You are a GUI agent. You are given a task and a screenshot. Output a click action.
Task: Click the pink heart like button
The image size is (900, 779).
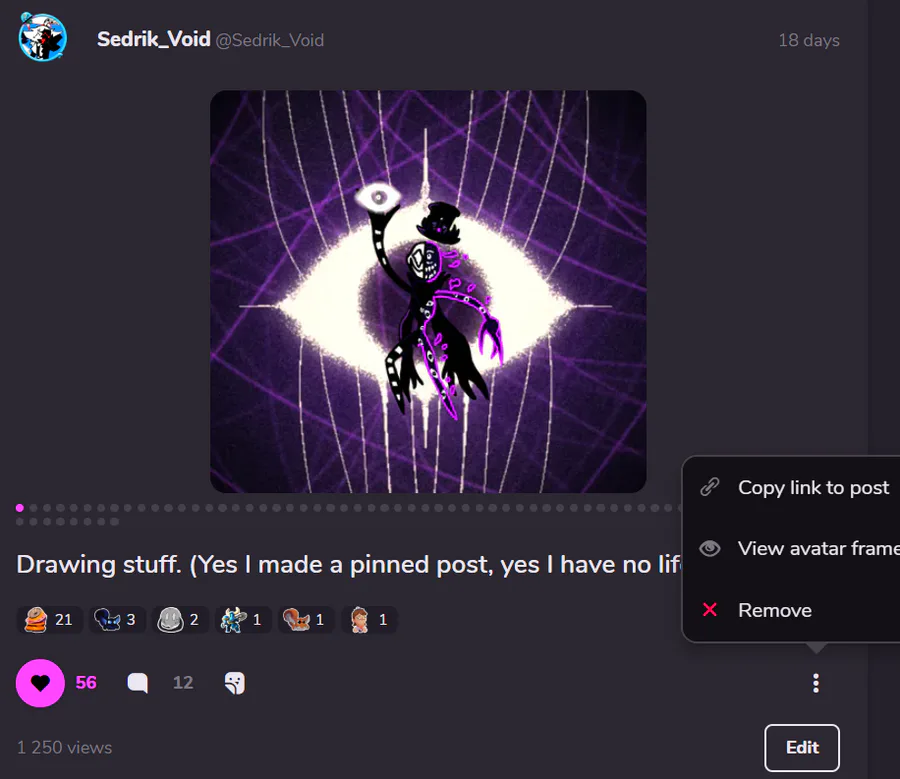point(40,683)
